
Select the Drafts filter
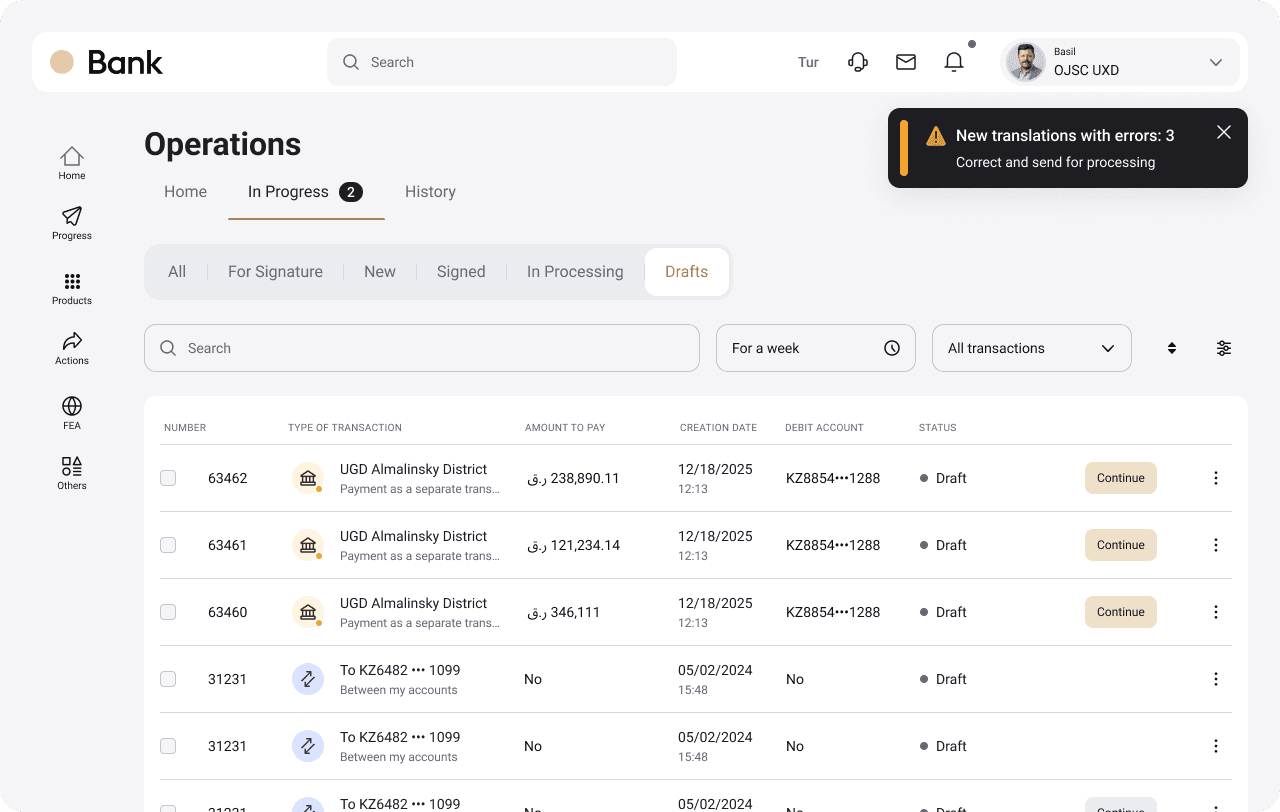[687, 272]
